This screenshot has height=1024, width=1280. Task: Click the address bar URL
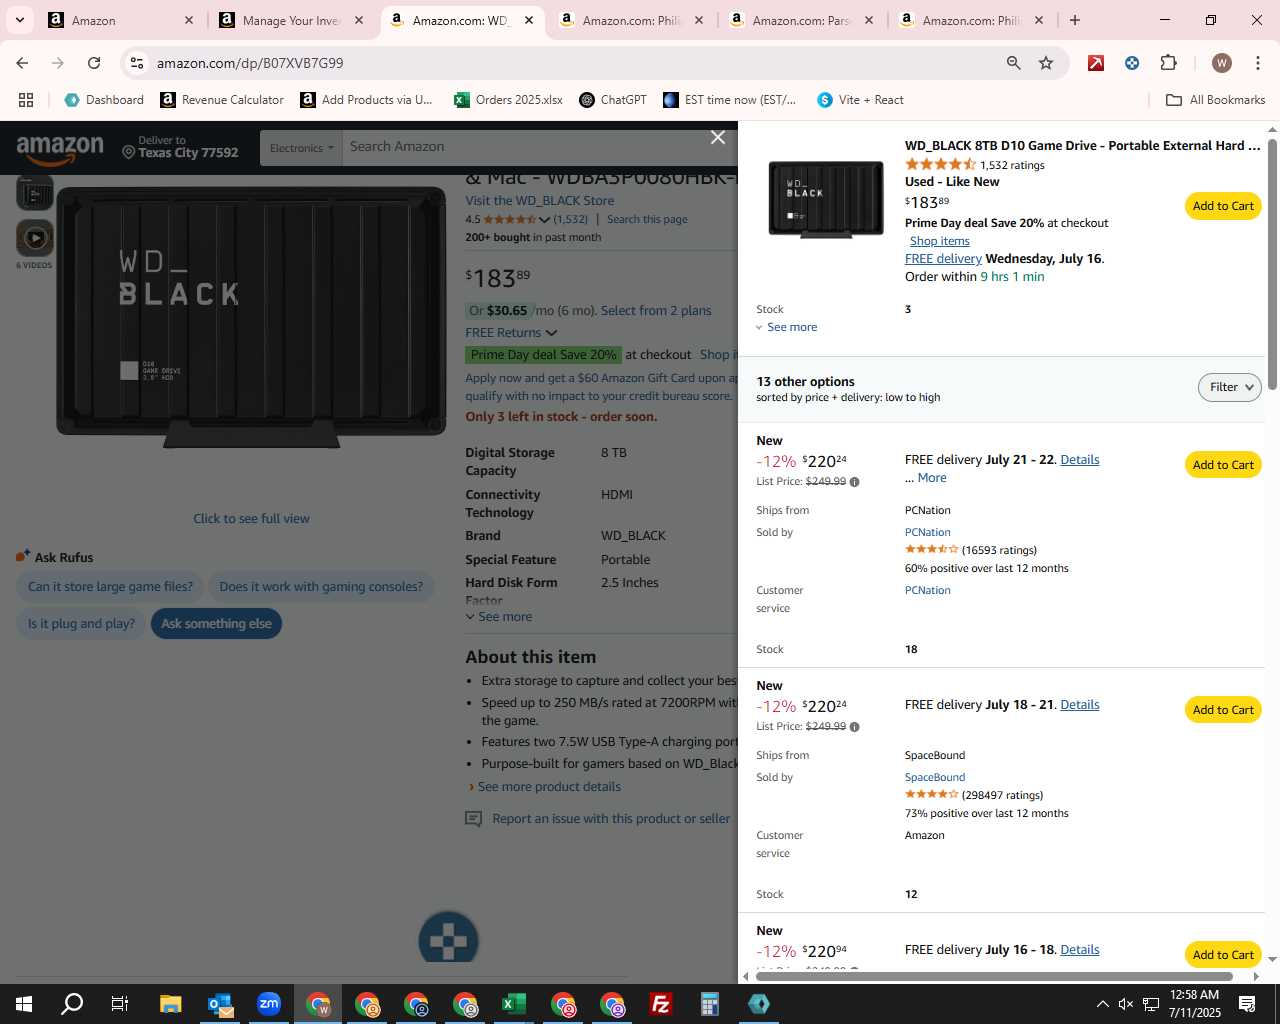pos(250,63)
